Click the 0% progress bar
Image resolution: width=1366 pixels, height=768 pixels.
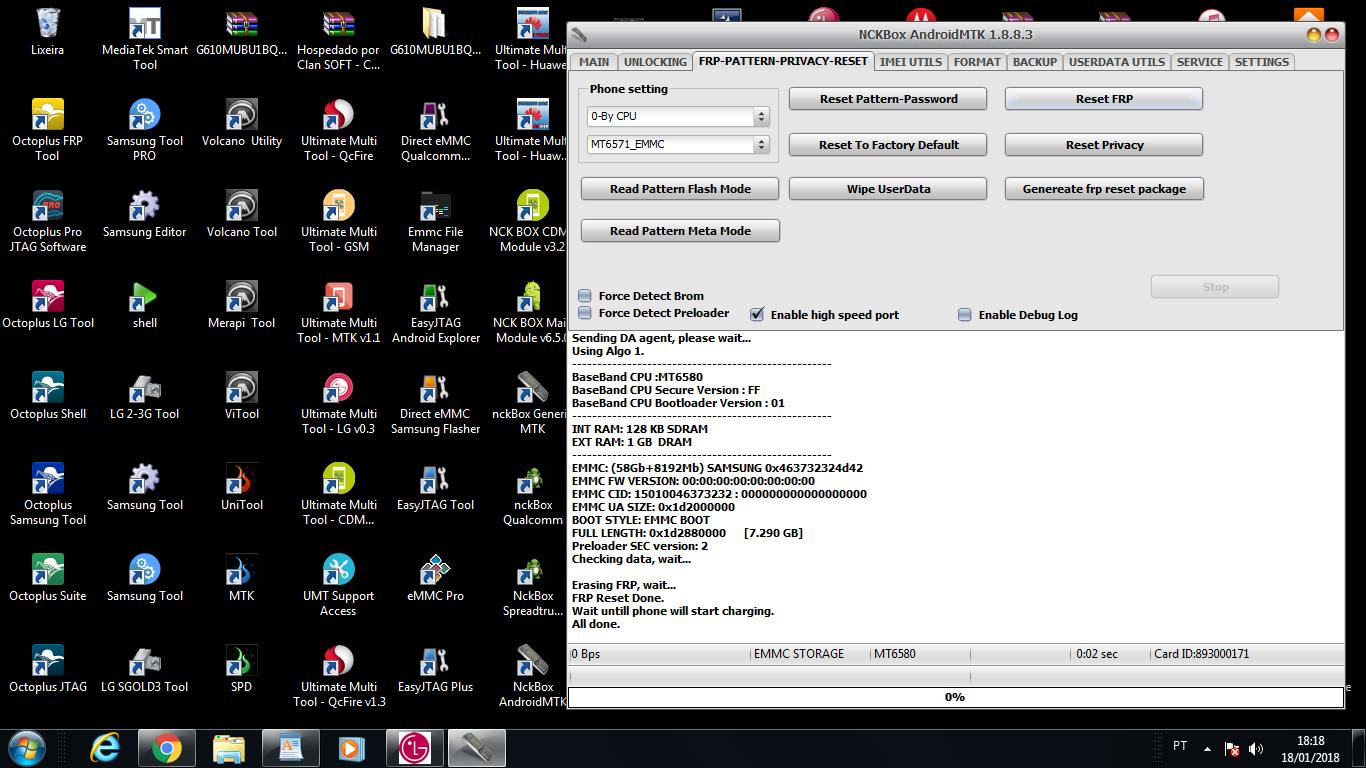tap(955, 697)
